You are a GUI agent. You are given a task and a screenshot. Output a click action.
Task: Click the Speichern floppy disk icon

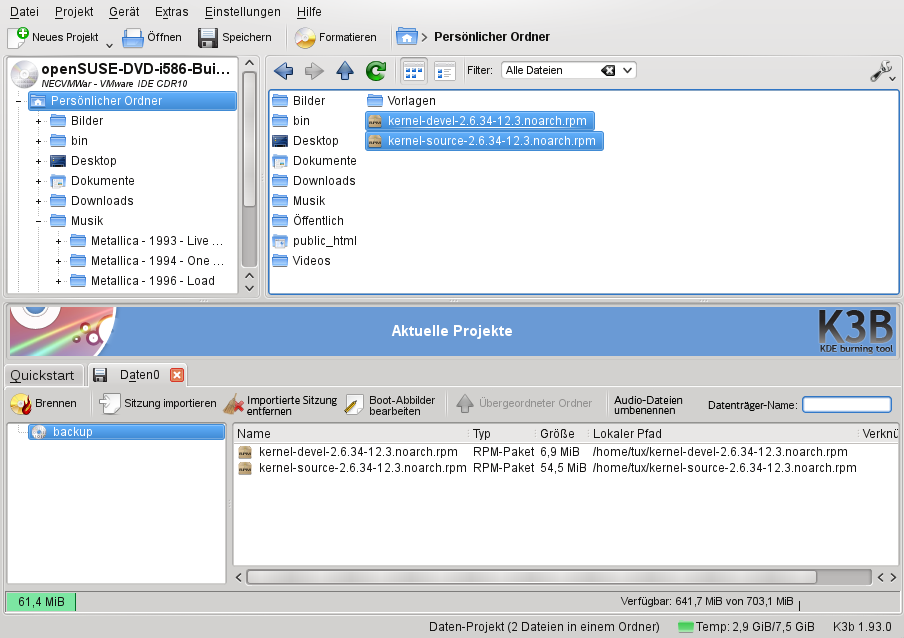coord(208,37)
